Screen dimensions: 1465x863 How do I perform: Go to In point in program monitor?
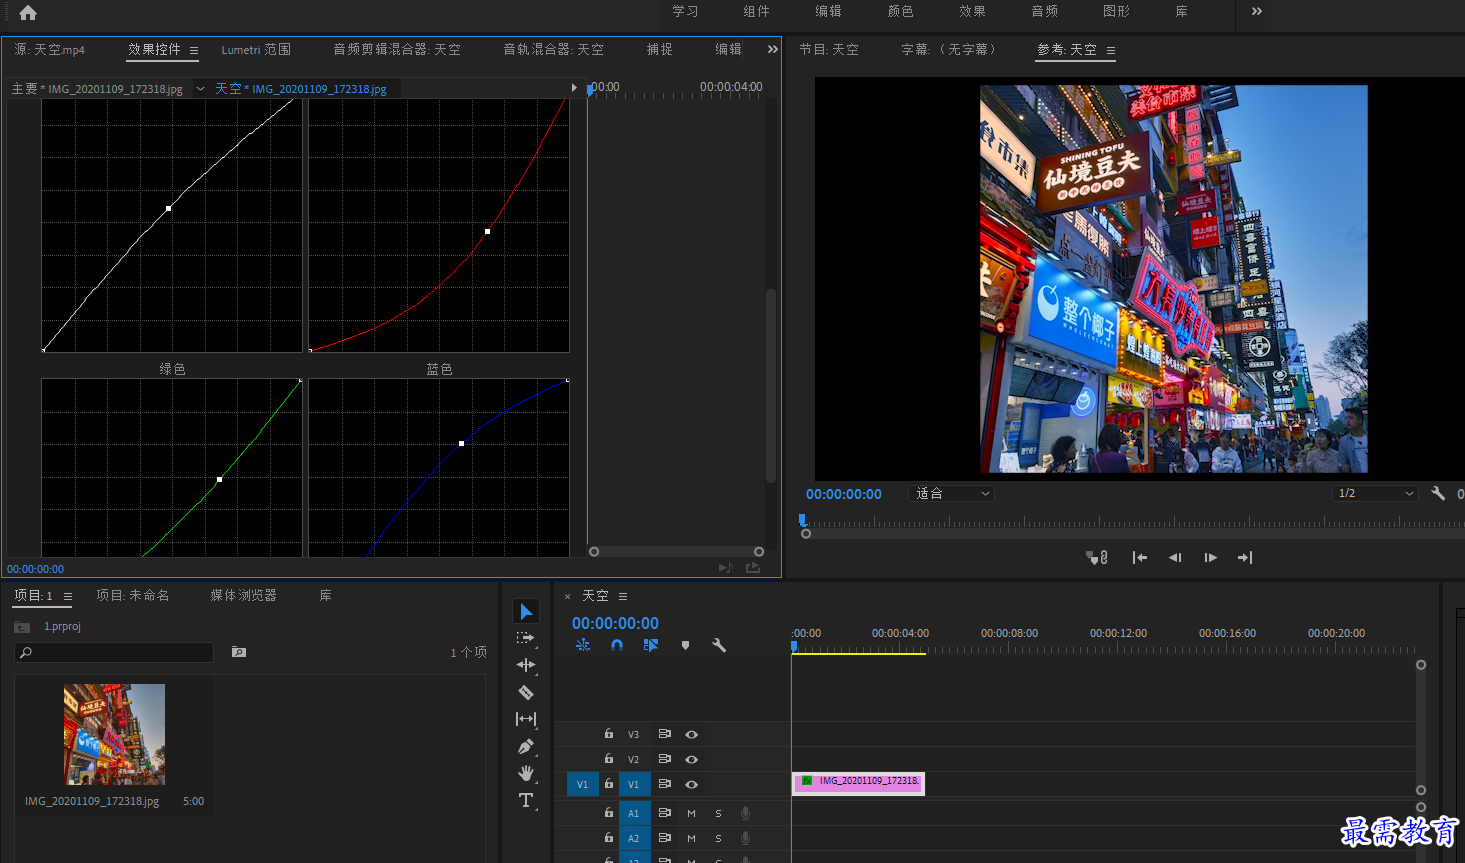tap(1139, 558)
